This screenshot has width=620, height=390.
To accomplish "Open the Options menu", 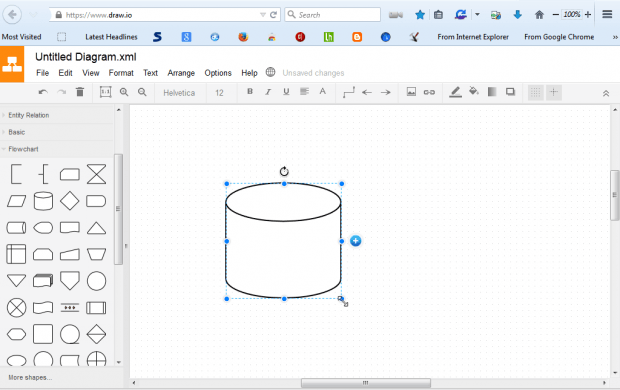I will click(218, 73).
